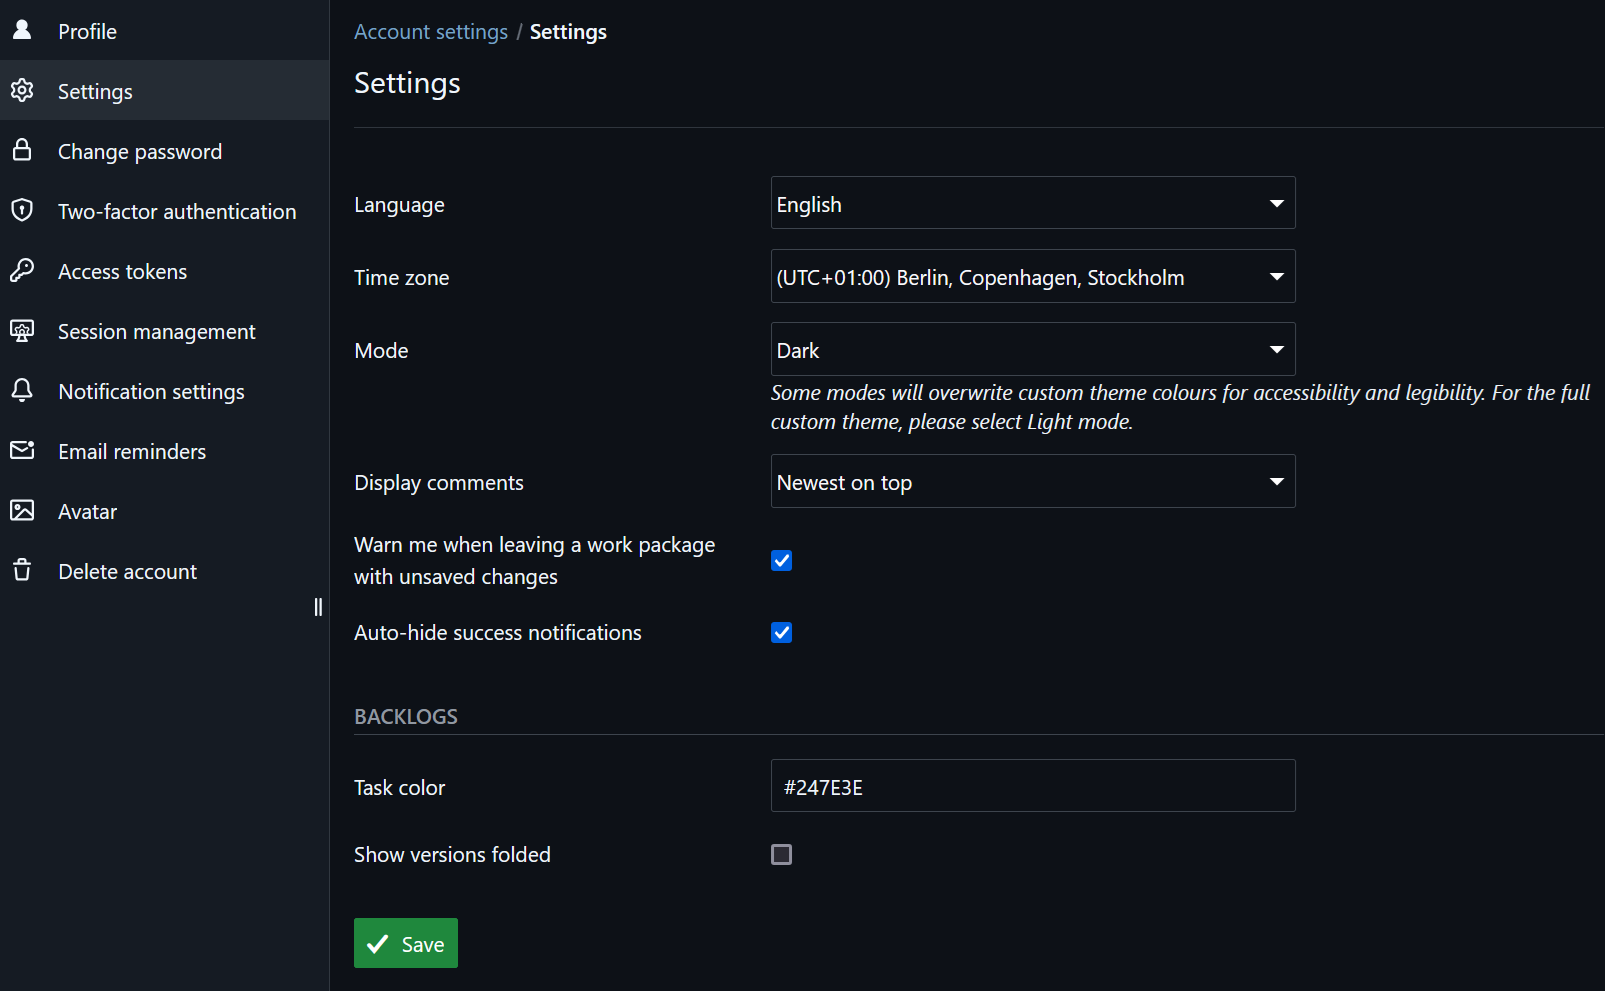Open the Mode dropdown set to Dark
The height and width of the screenshot is (991, 1605).
click(x=1033, y=349)
